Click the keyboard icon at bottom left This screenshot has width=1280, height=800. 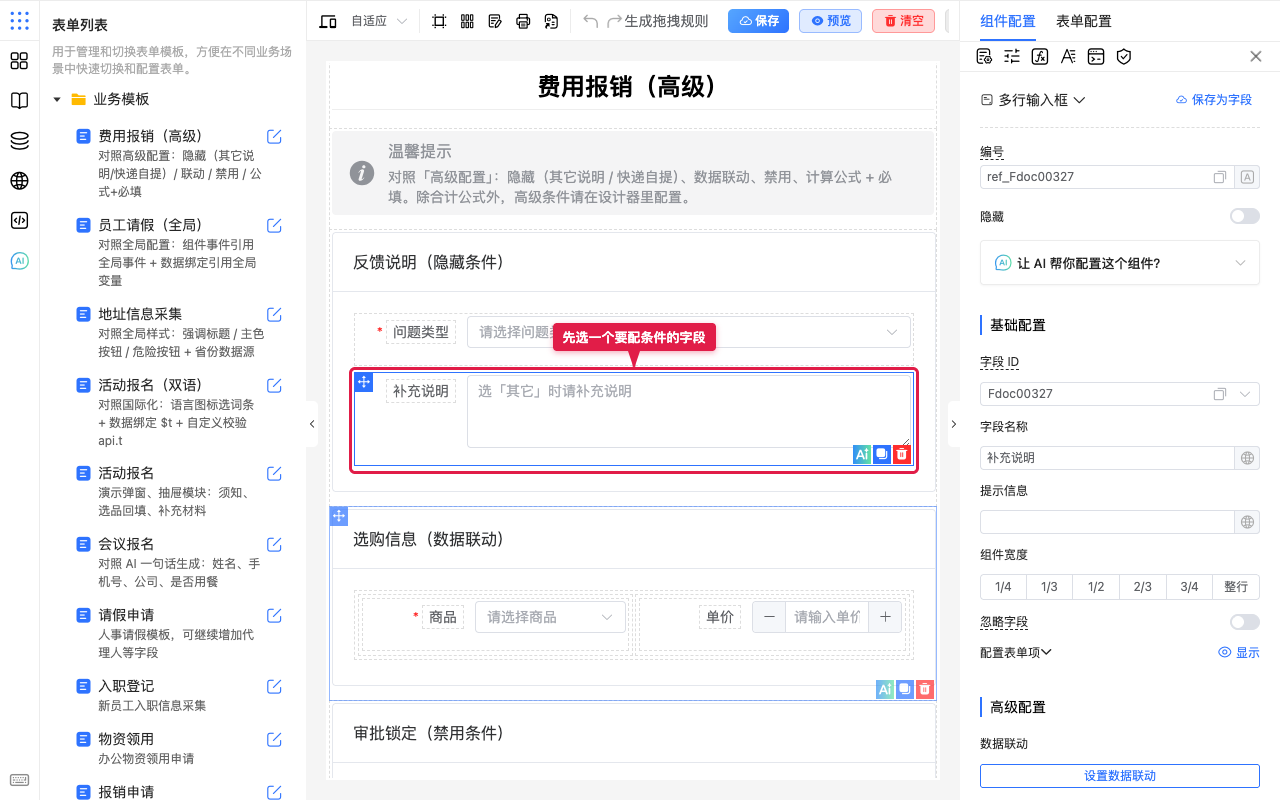(19, 781)
